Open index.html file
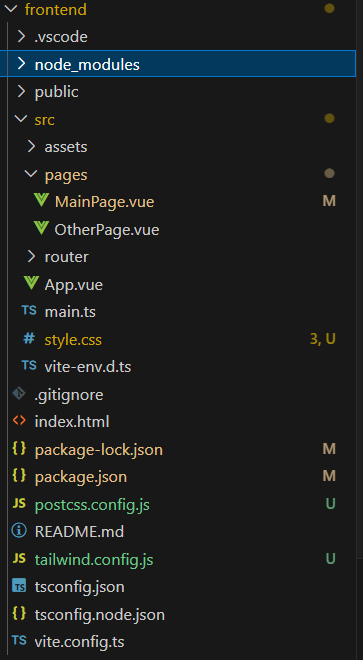Screen dimensions: 363x660 point(72,422)
